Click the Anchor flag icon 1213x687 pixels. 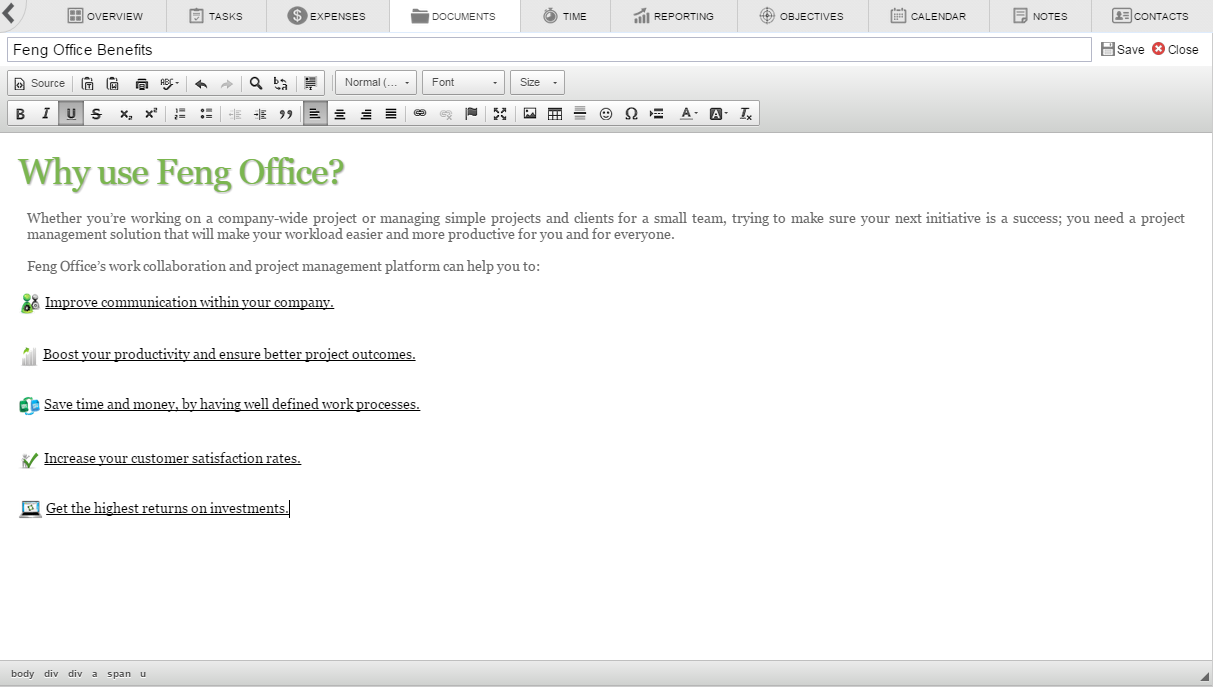point(471,114)
